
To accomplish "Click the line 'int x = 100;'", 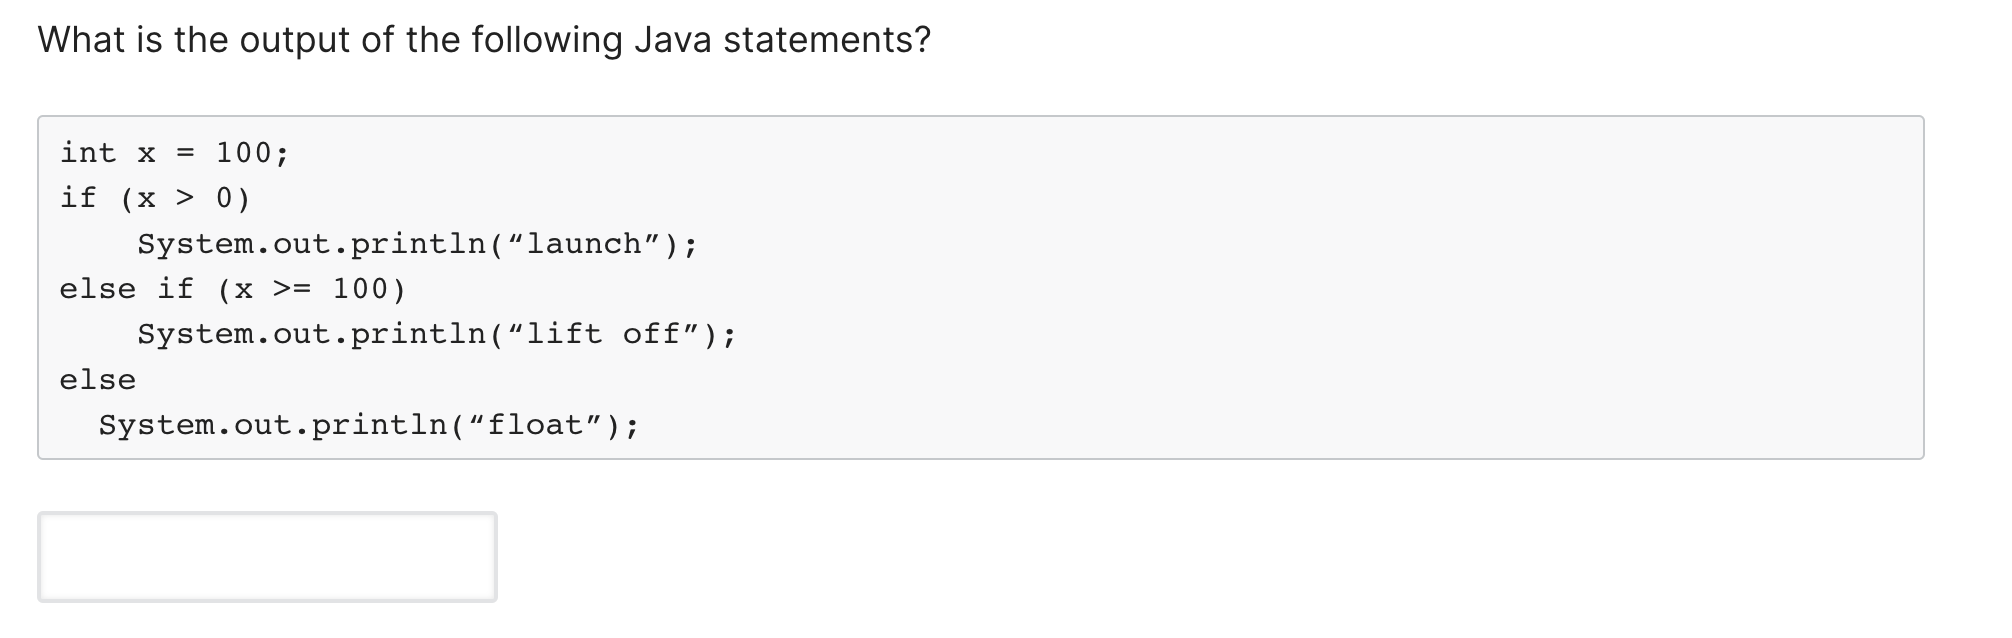I will (173, 152).
